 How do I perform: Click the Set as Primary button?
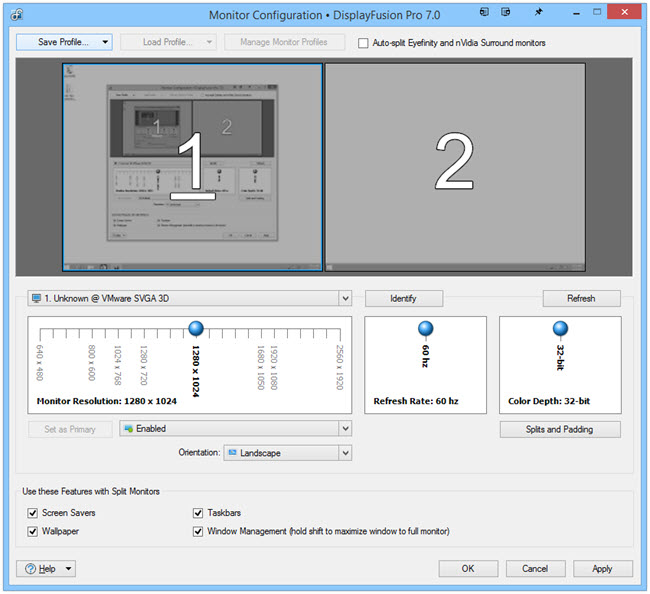click(70, 429)
